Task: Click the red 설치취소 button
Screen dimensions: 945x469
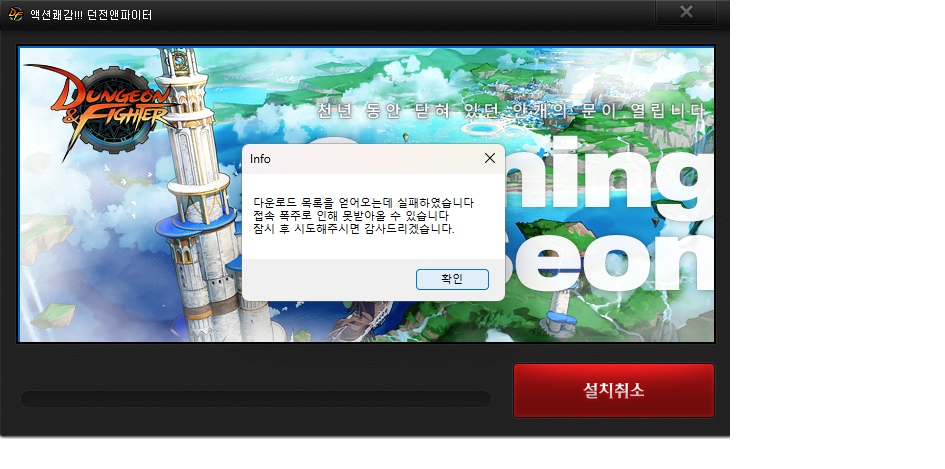Action: point(614,390)
